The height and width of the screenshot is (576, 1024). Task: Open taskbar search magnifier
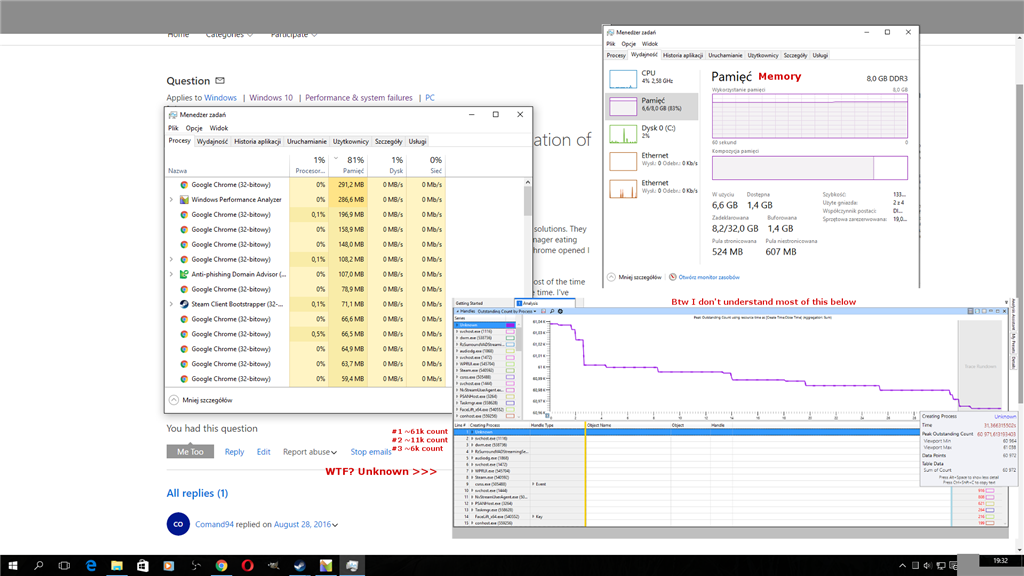point(39,566)
